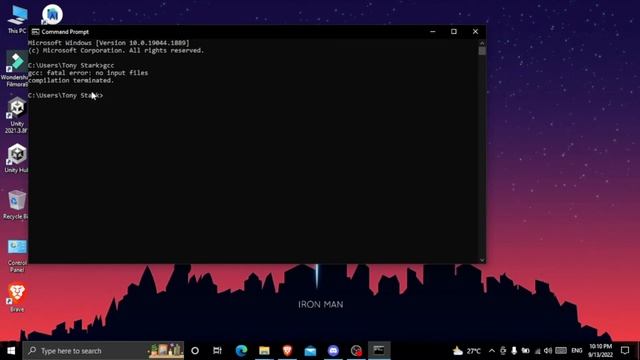The height and width of the screenshot is (360, 640).
Task: Launch the Unity Hub desktop shortcut
Action: (x=16, y=158)
